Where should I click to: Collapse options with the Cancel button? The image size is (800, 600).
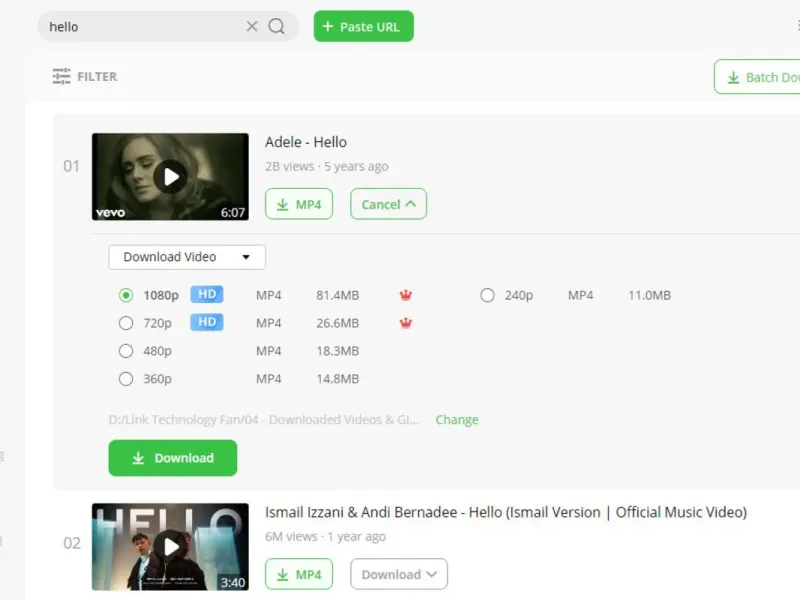(x=388, y=204)
